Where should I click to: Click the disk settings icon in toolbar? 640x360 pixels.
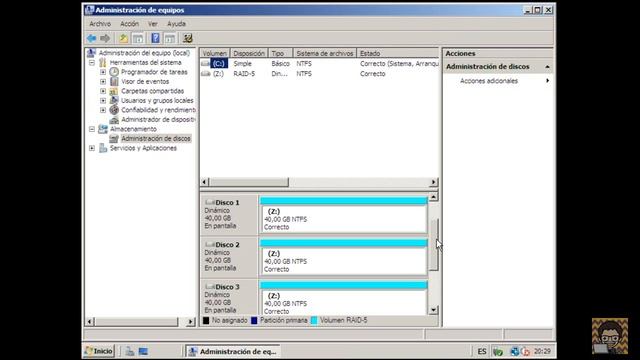pos(187,38)
